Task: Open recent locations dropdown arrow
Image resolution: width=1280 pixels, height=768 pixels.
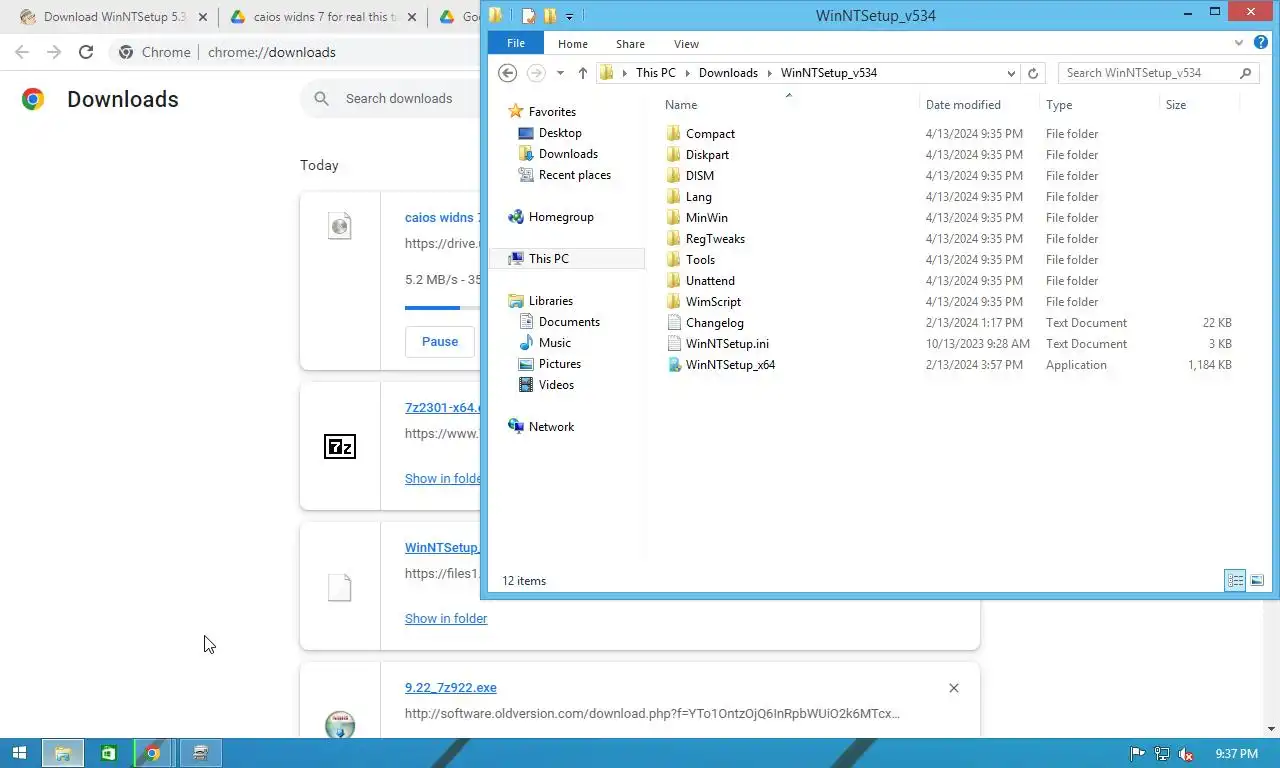Action: click(560, 73)
